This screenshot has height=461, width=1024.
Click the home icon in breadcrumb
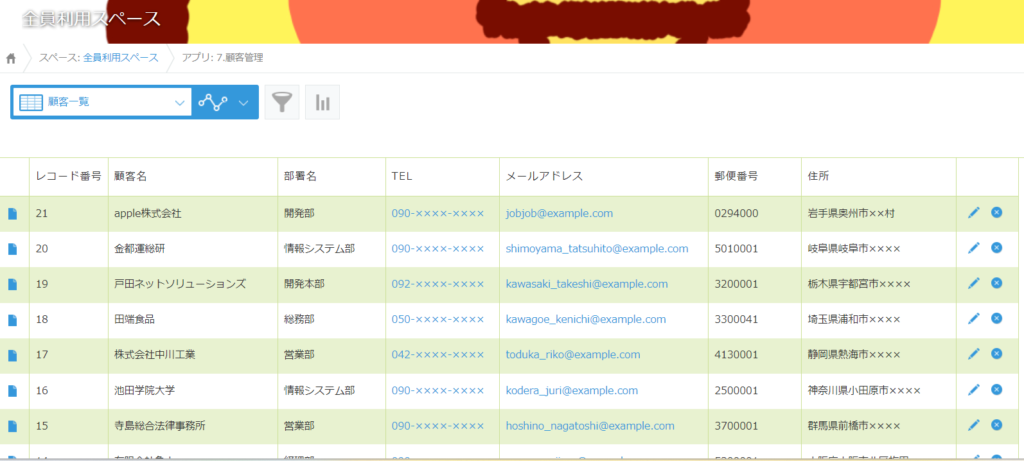11,58
